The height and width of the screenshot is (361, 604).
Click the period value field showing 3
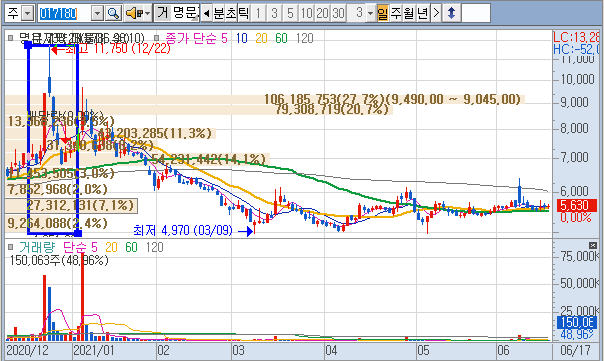[x=356, y=13]
